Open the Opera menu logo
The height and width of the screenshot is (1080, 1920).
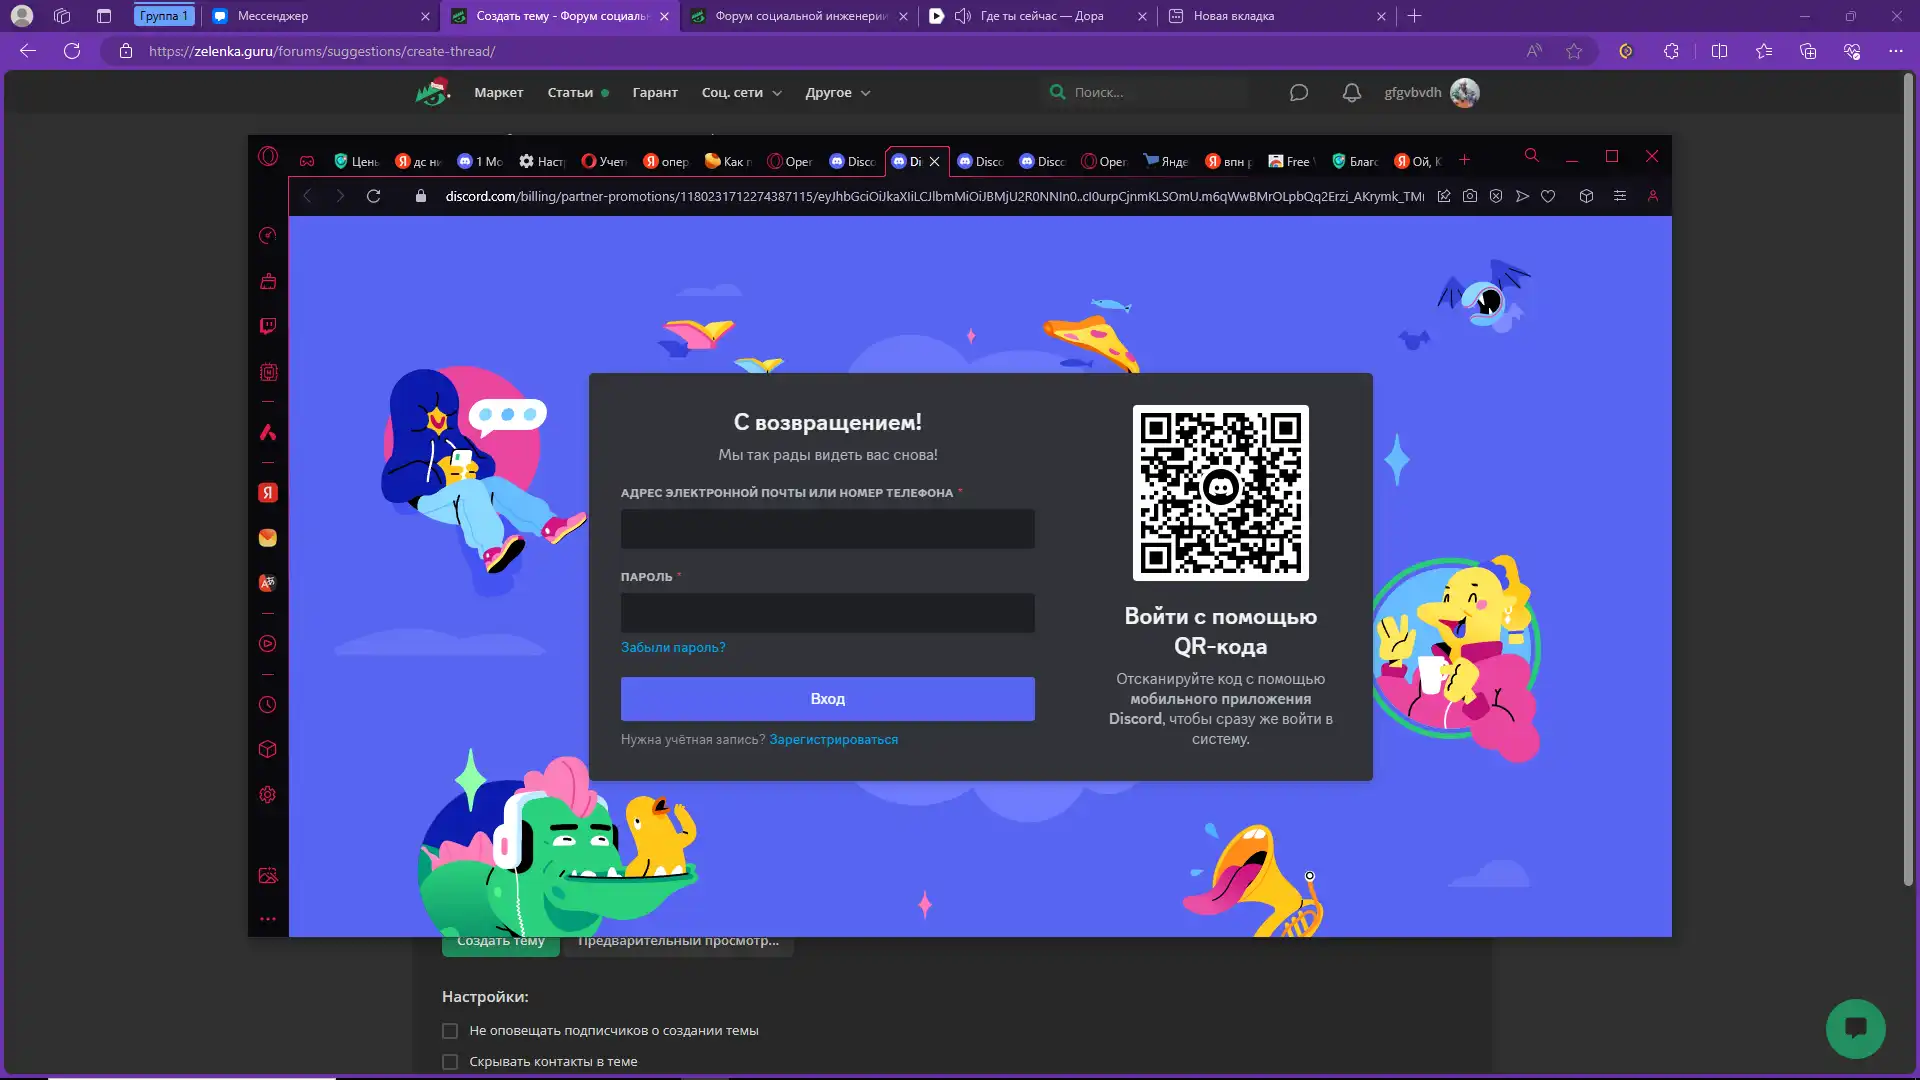click(268, 156)
